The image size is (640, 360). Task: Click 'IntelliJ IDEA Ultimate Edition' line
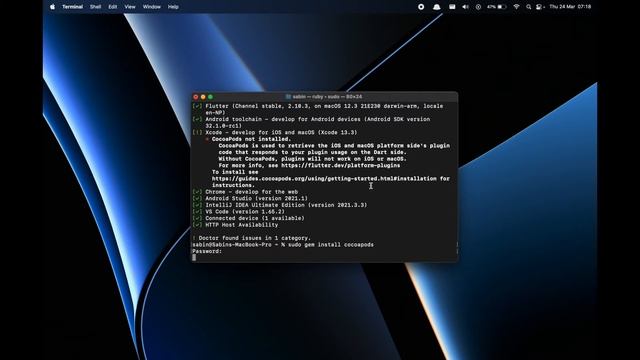coord(280,205)
